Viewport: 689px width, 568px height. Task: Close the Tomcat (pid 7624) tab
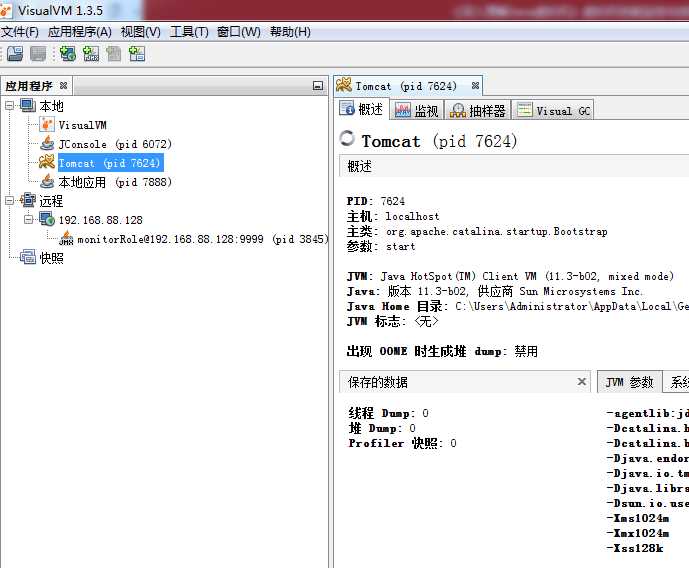click(475, 85)
